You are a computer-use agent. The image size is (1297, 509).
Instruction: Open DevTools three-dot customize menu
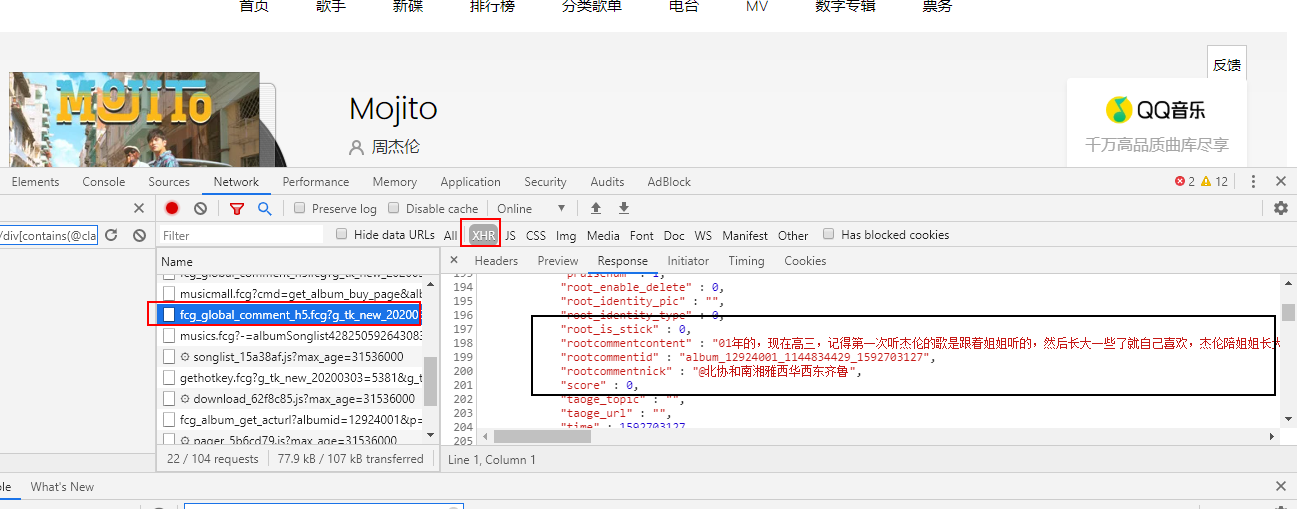pyautogui.click(x=1252, y=181)
